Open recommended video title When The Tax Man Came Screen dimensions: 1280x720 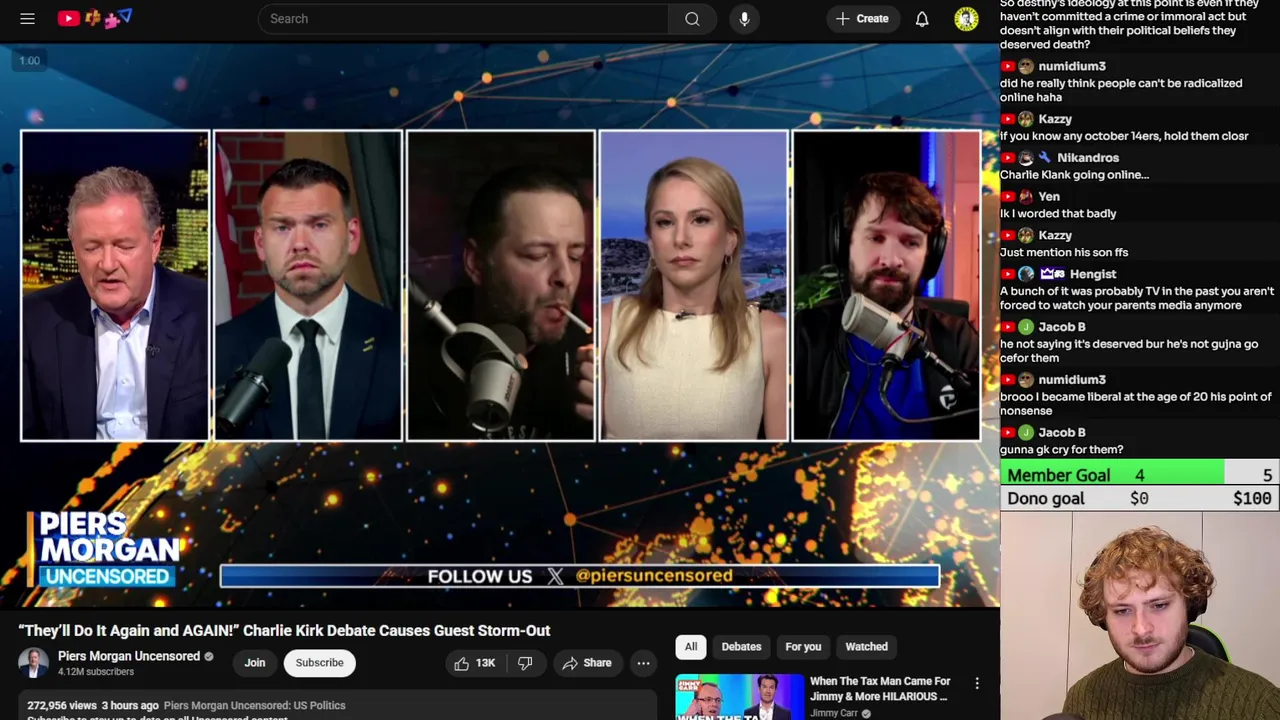(880, 689)
